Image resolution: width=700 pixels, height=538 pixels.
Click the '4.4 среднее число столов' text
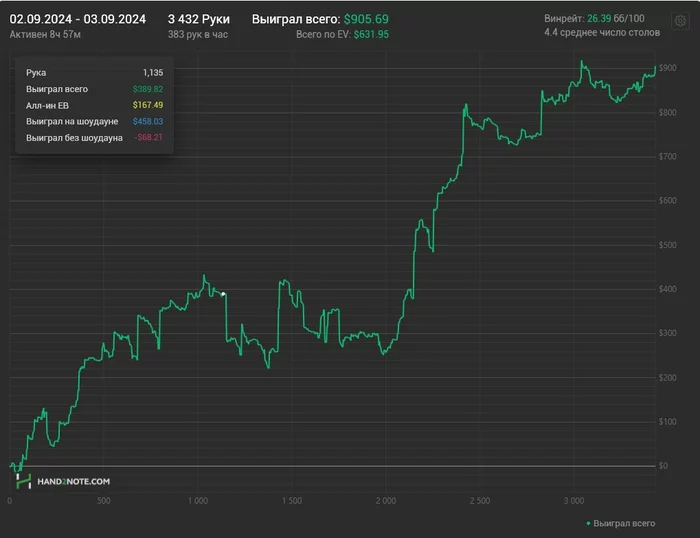click(602, 32)
